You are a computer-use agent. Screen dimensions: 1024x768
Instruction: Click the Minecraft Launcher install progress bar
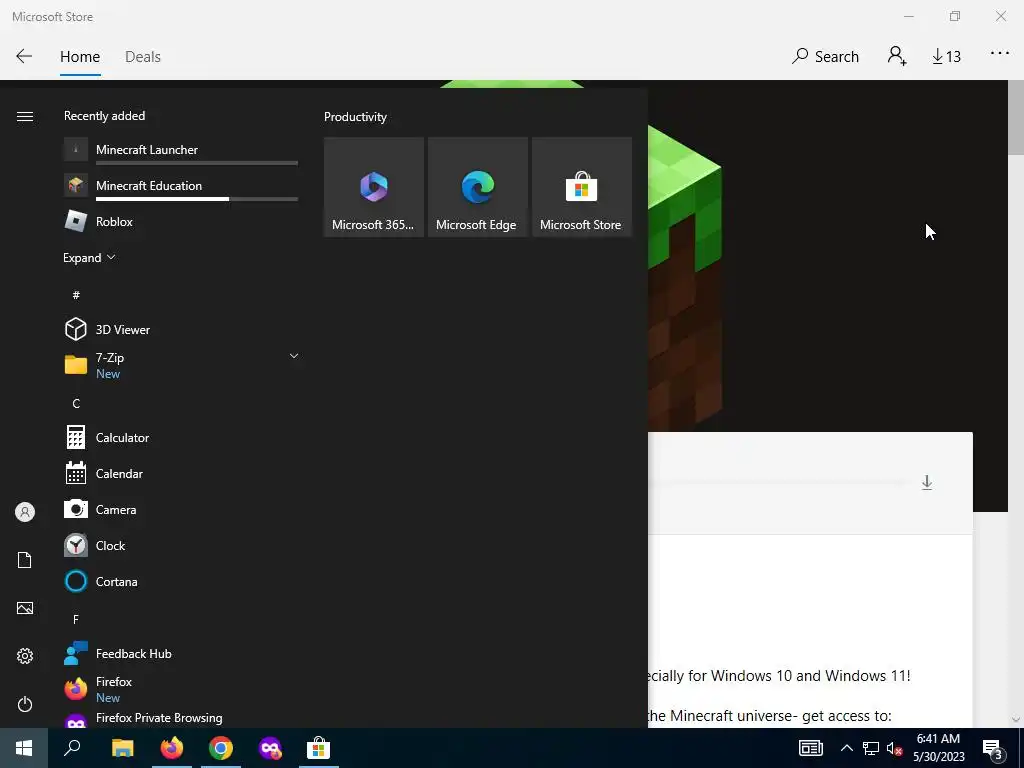(x=197, y=163)
